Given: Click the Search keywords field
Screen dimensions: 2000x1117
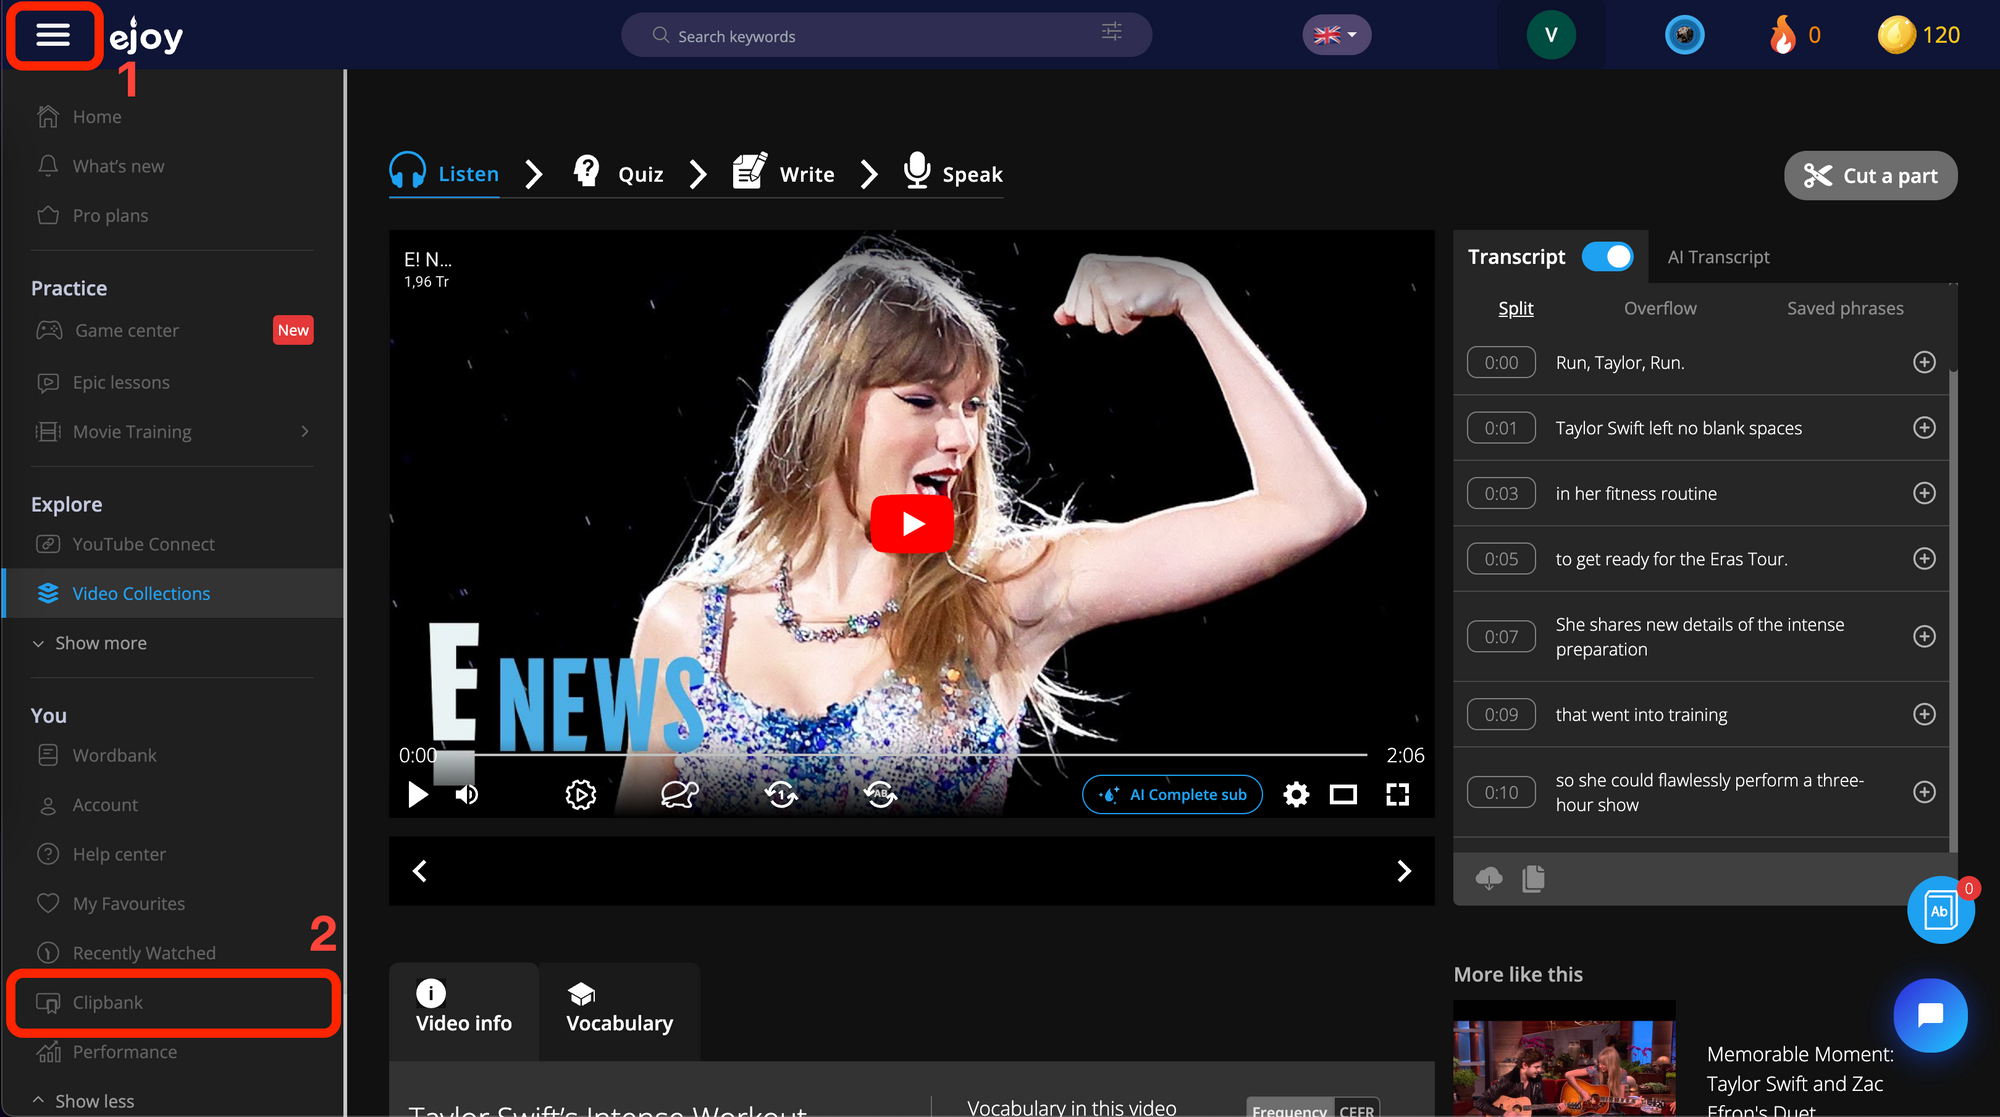Looking at the screenshot, I should [x=886, y=35].
